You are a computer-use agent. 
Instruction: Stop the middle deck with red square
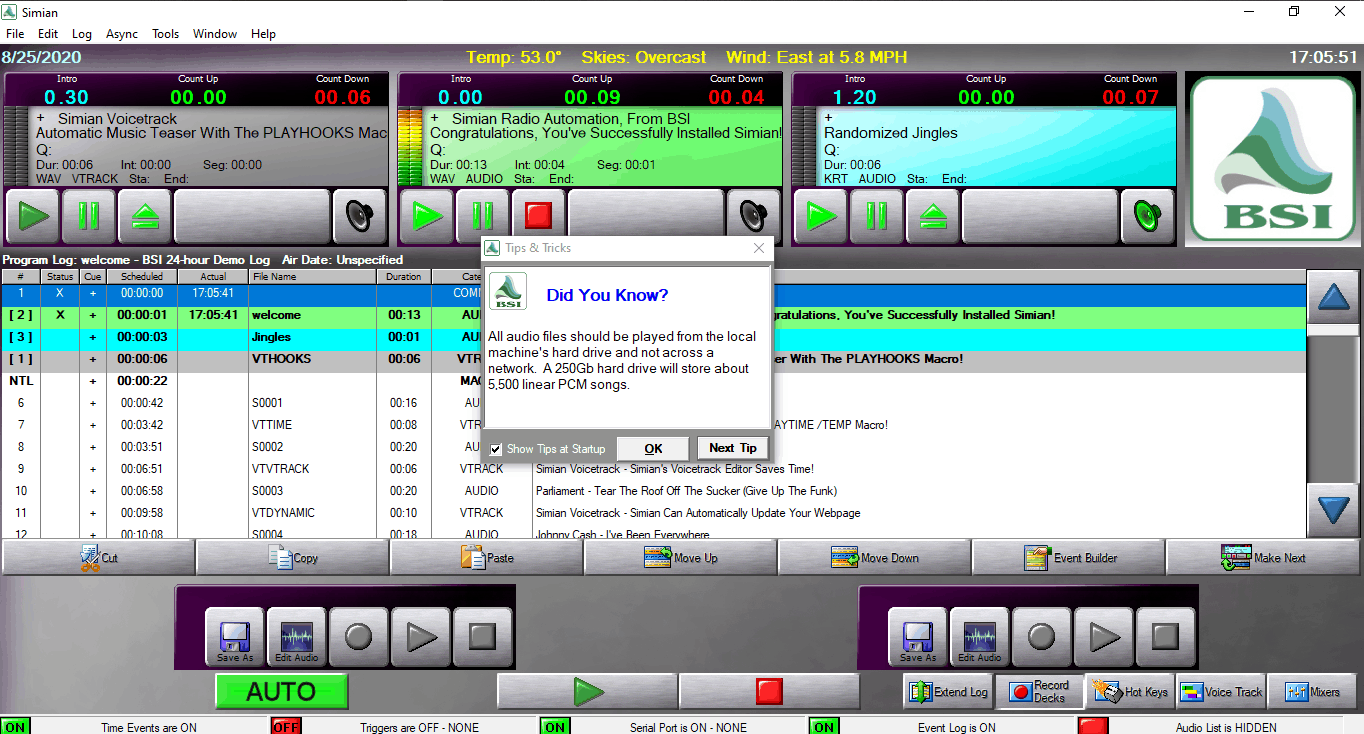point(539,216)
